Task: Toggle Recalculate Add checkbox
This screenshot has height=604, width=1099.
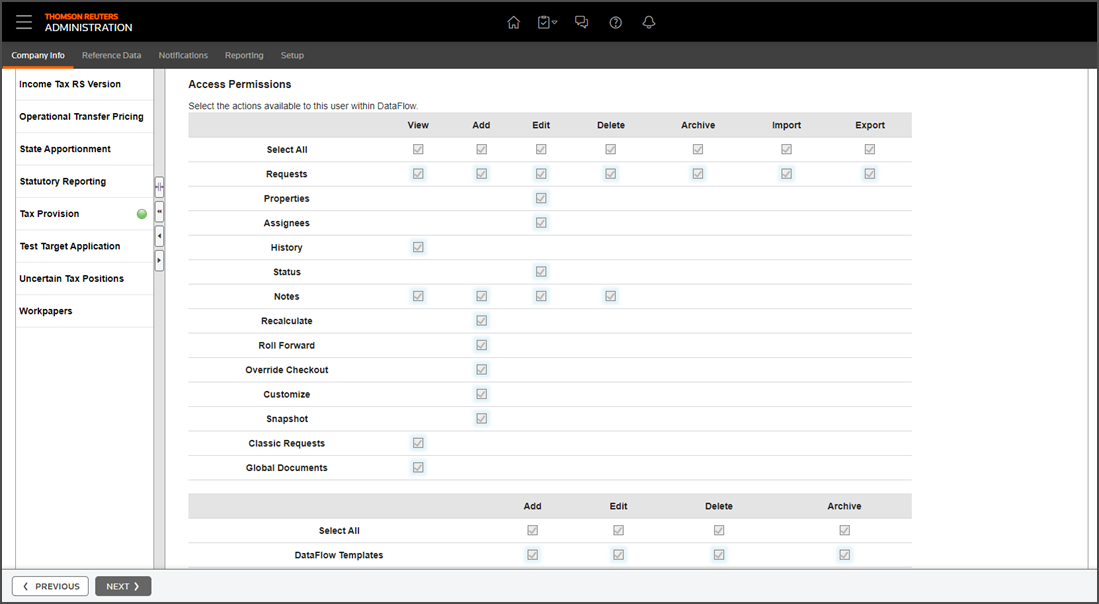Action: [482, 321]
